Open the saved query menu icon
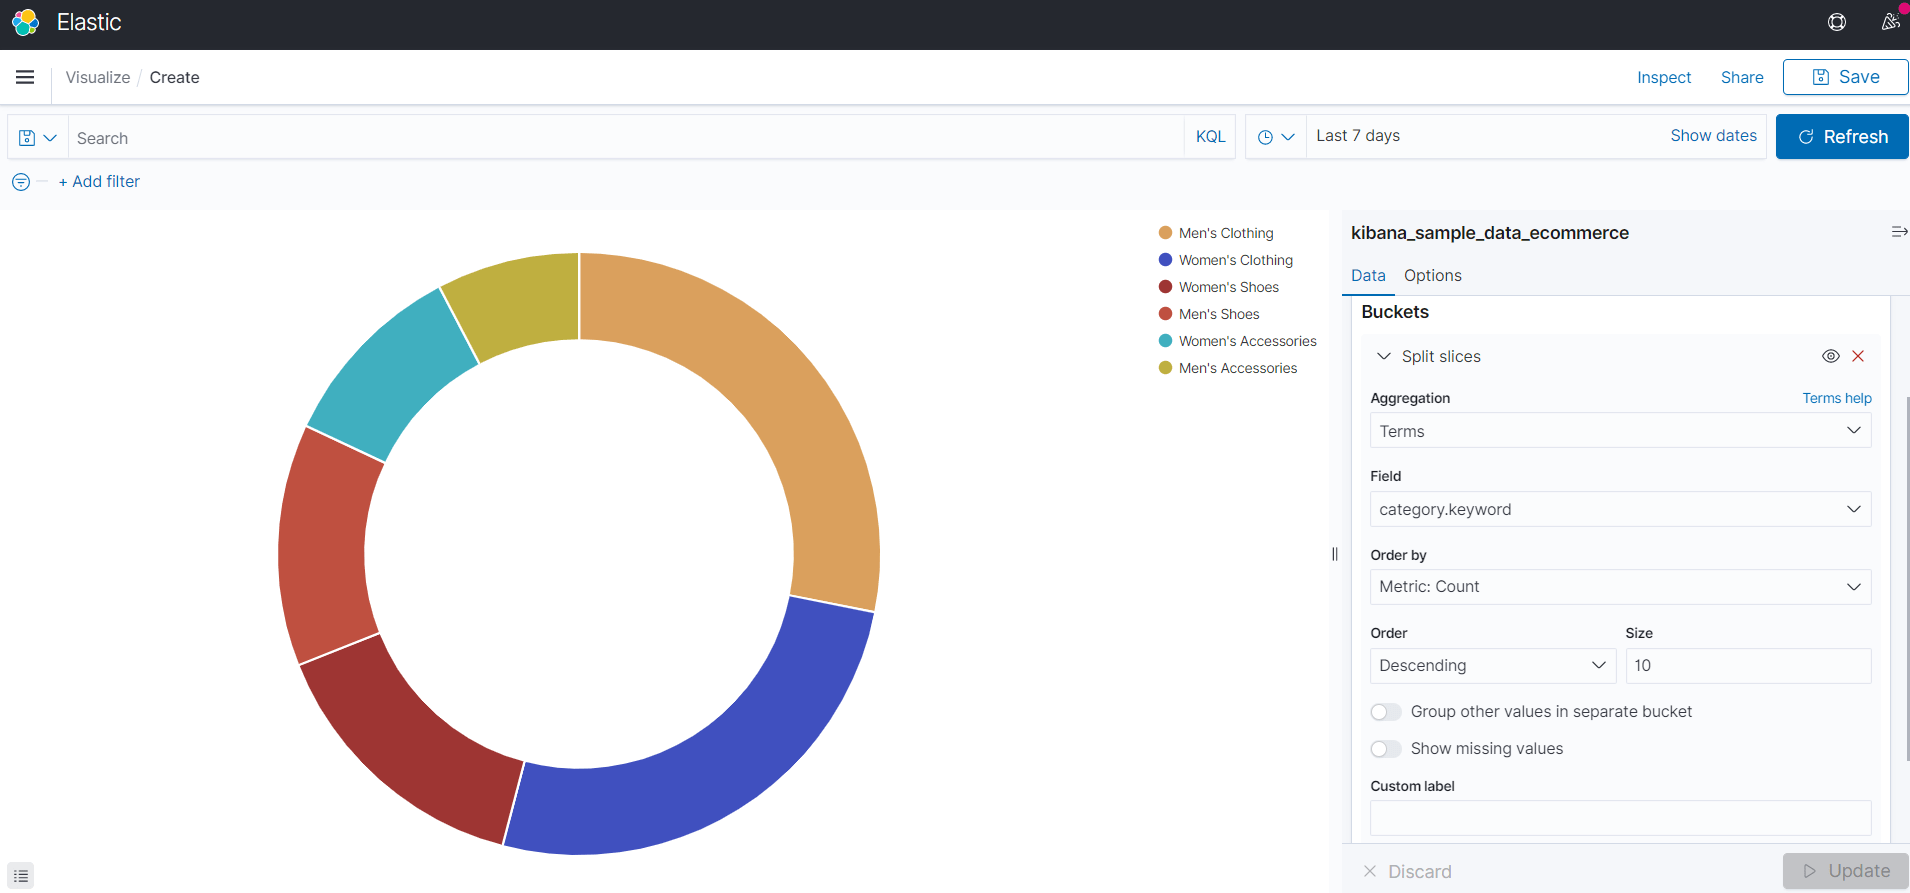The height and width of the screenshot is (893, 1910). tap(38, 138)
